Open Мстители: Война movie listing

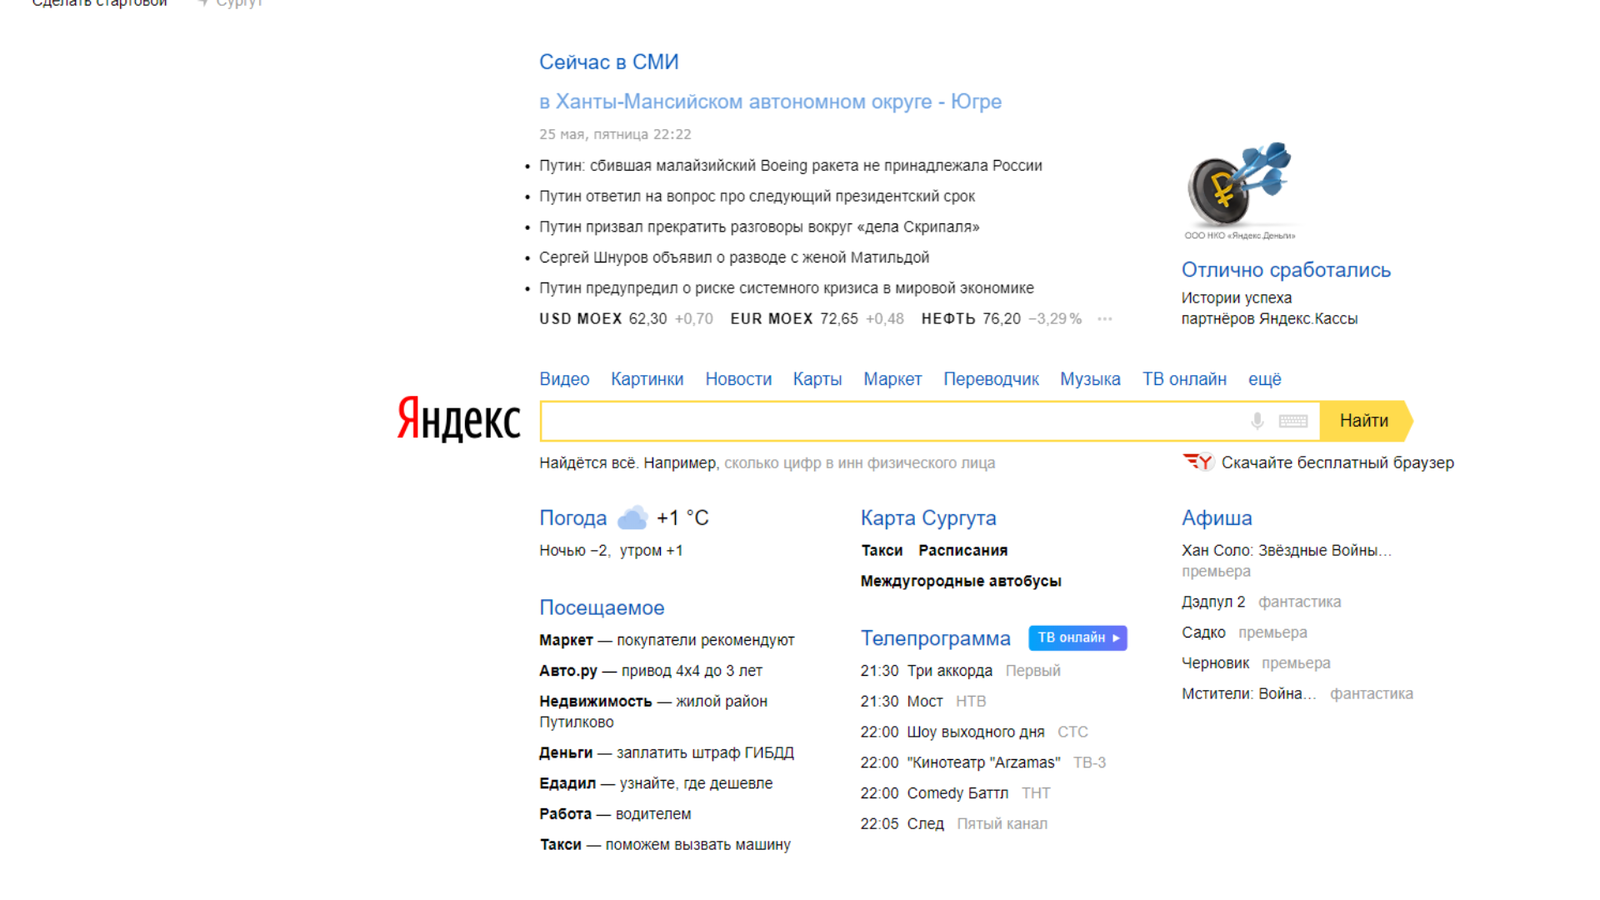point(1249,694)
